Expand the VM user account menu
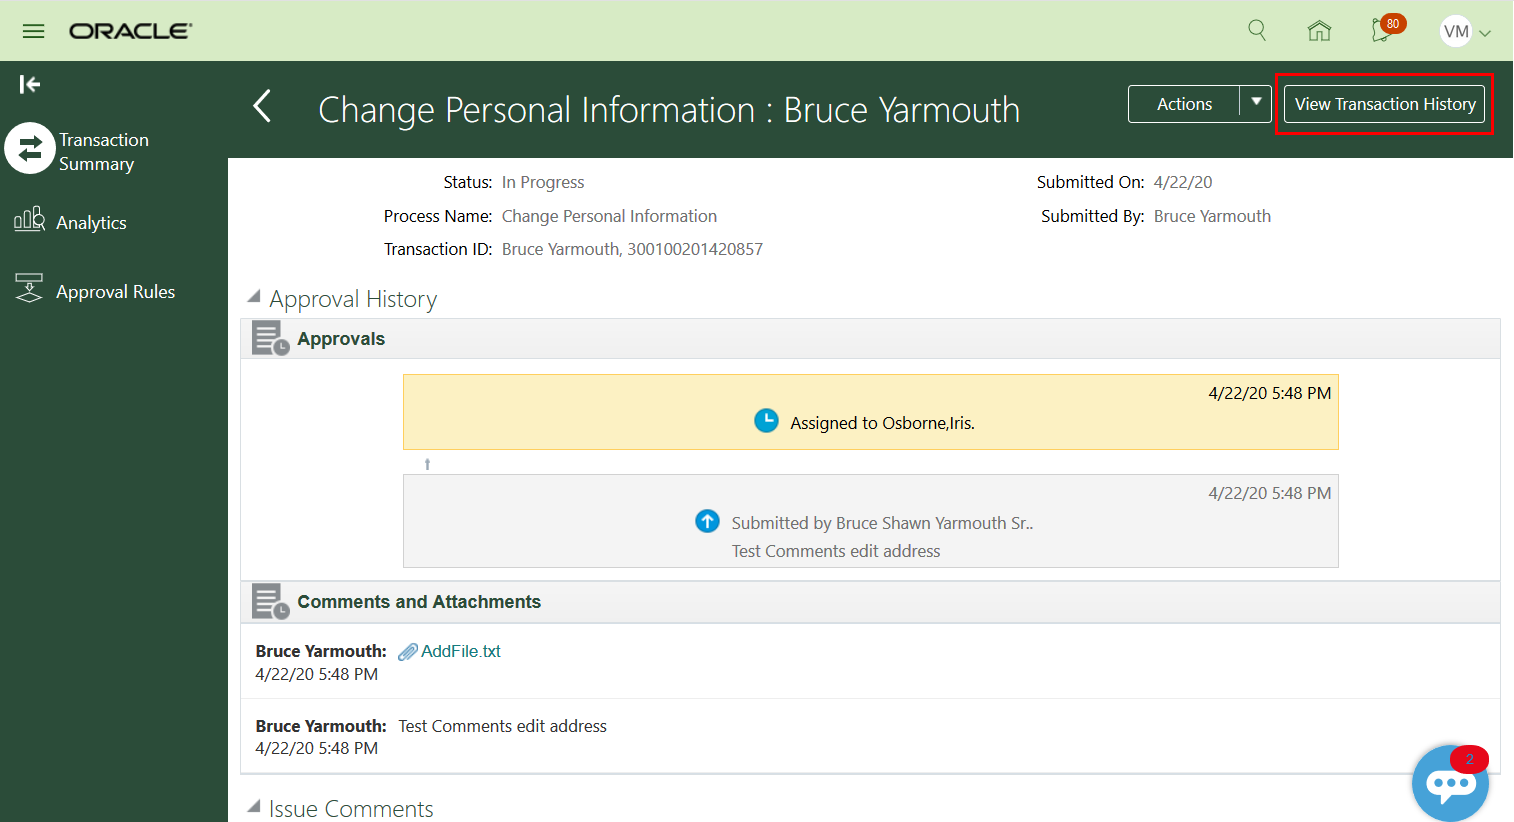The height and width of the screenshot is (822, 1514). click(x=1465, y=32)
